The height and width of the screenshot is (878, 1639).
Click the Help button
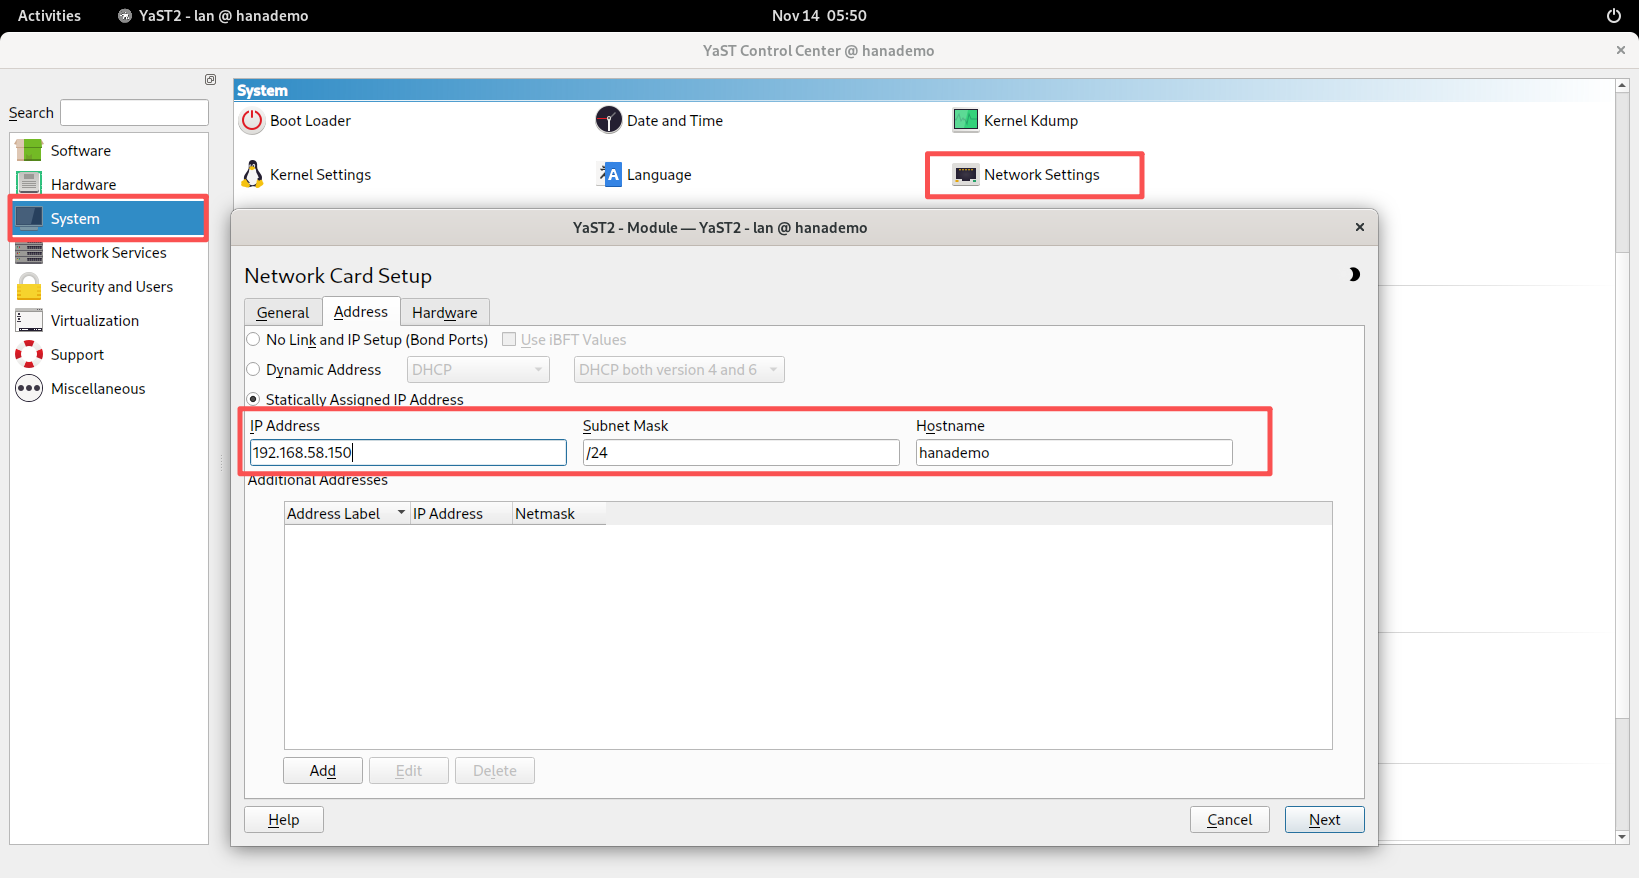[284, 820]
